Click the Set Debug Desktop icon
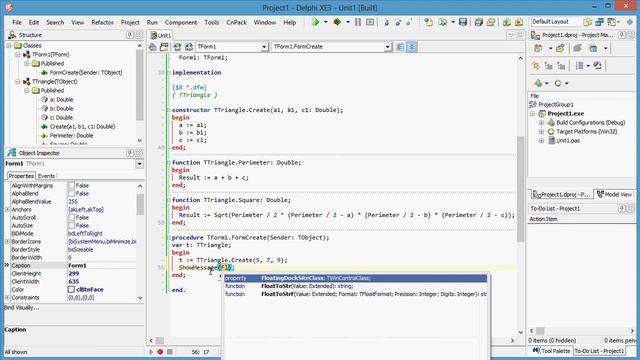This screenshot has height=360, width=640. tap(600, 22)
